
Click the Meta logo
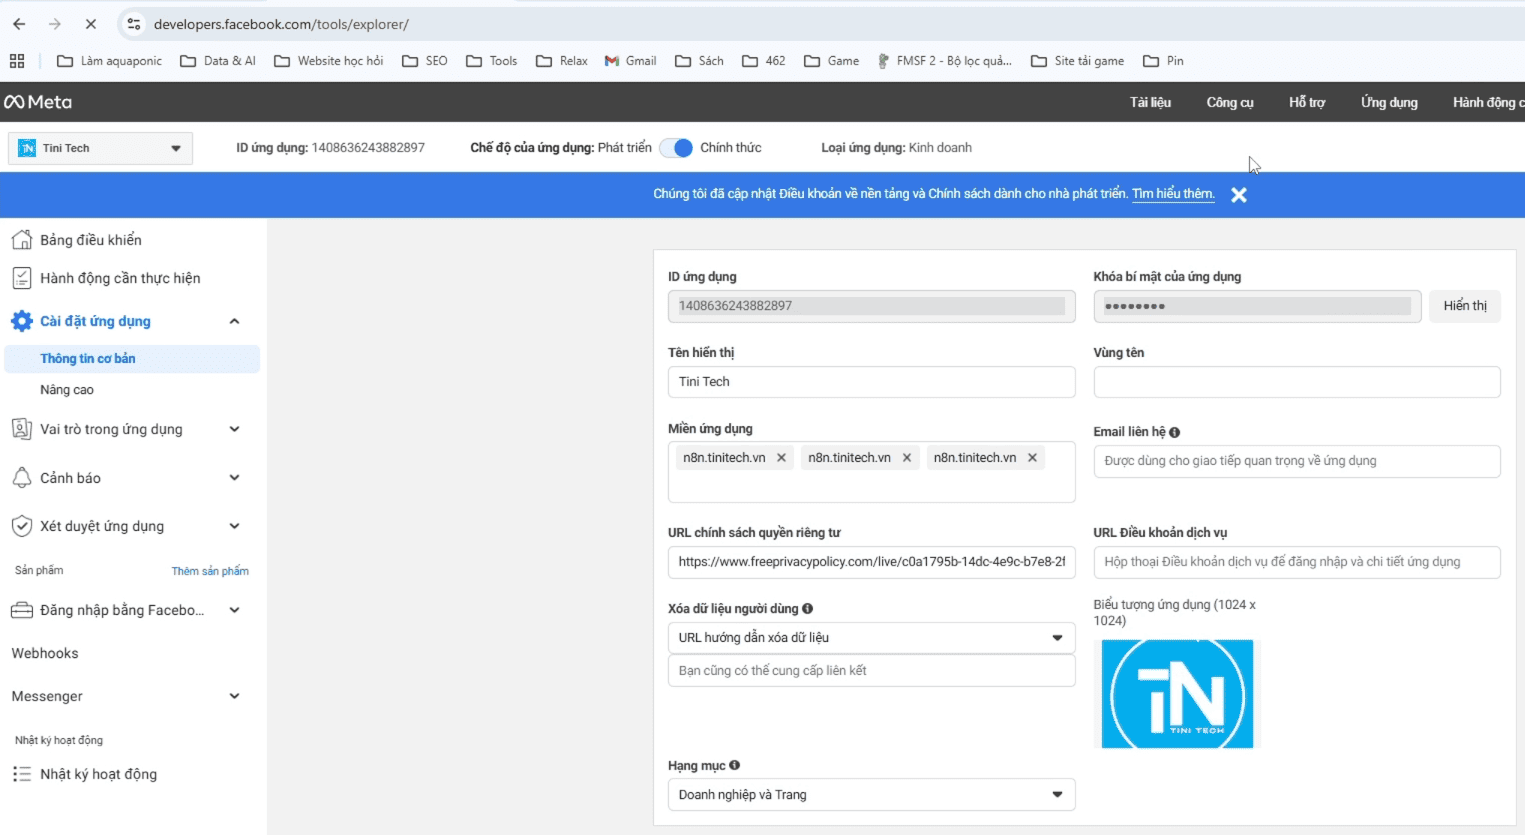pyautogui.click(x=38, y=102)
